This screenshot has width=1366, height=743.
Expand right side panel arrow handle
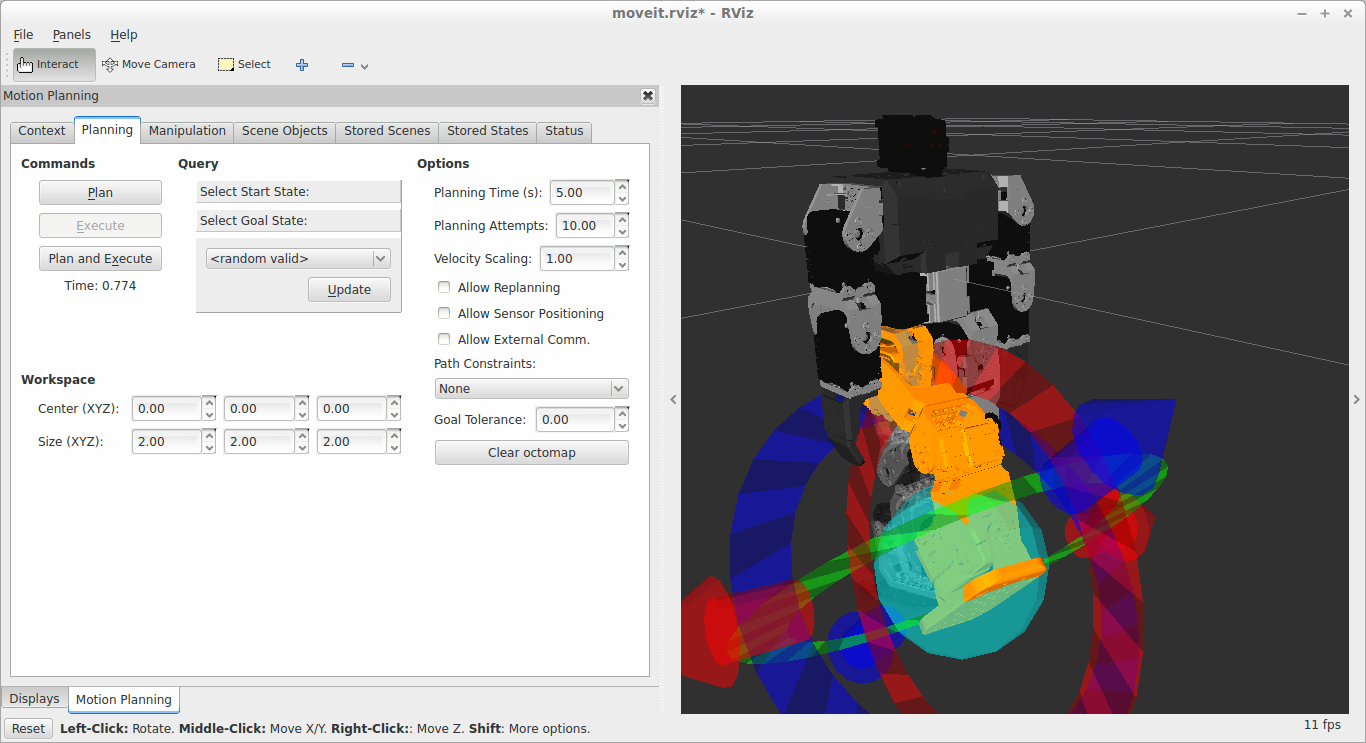point(1356,400)
